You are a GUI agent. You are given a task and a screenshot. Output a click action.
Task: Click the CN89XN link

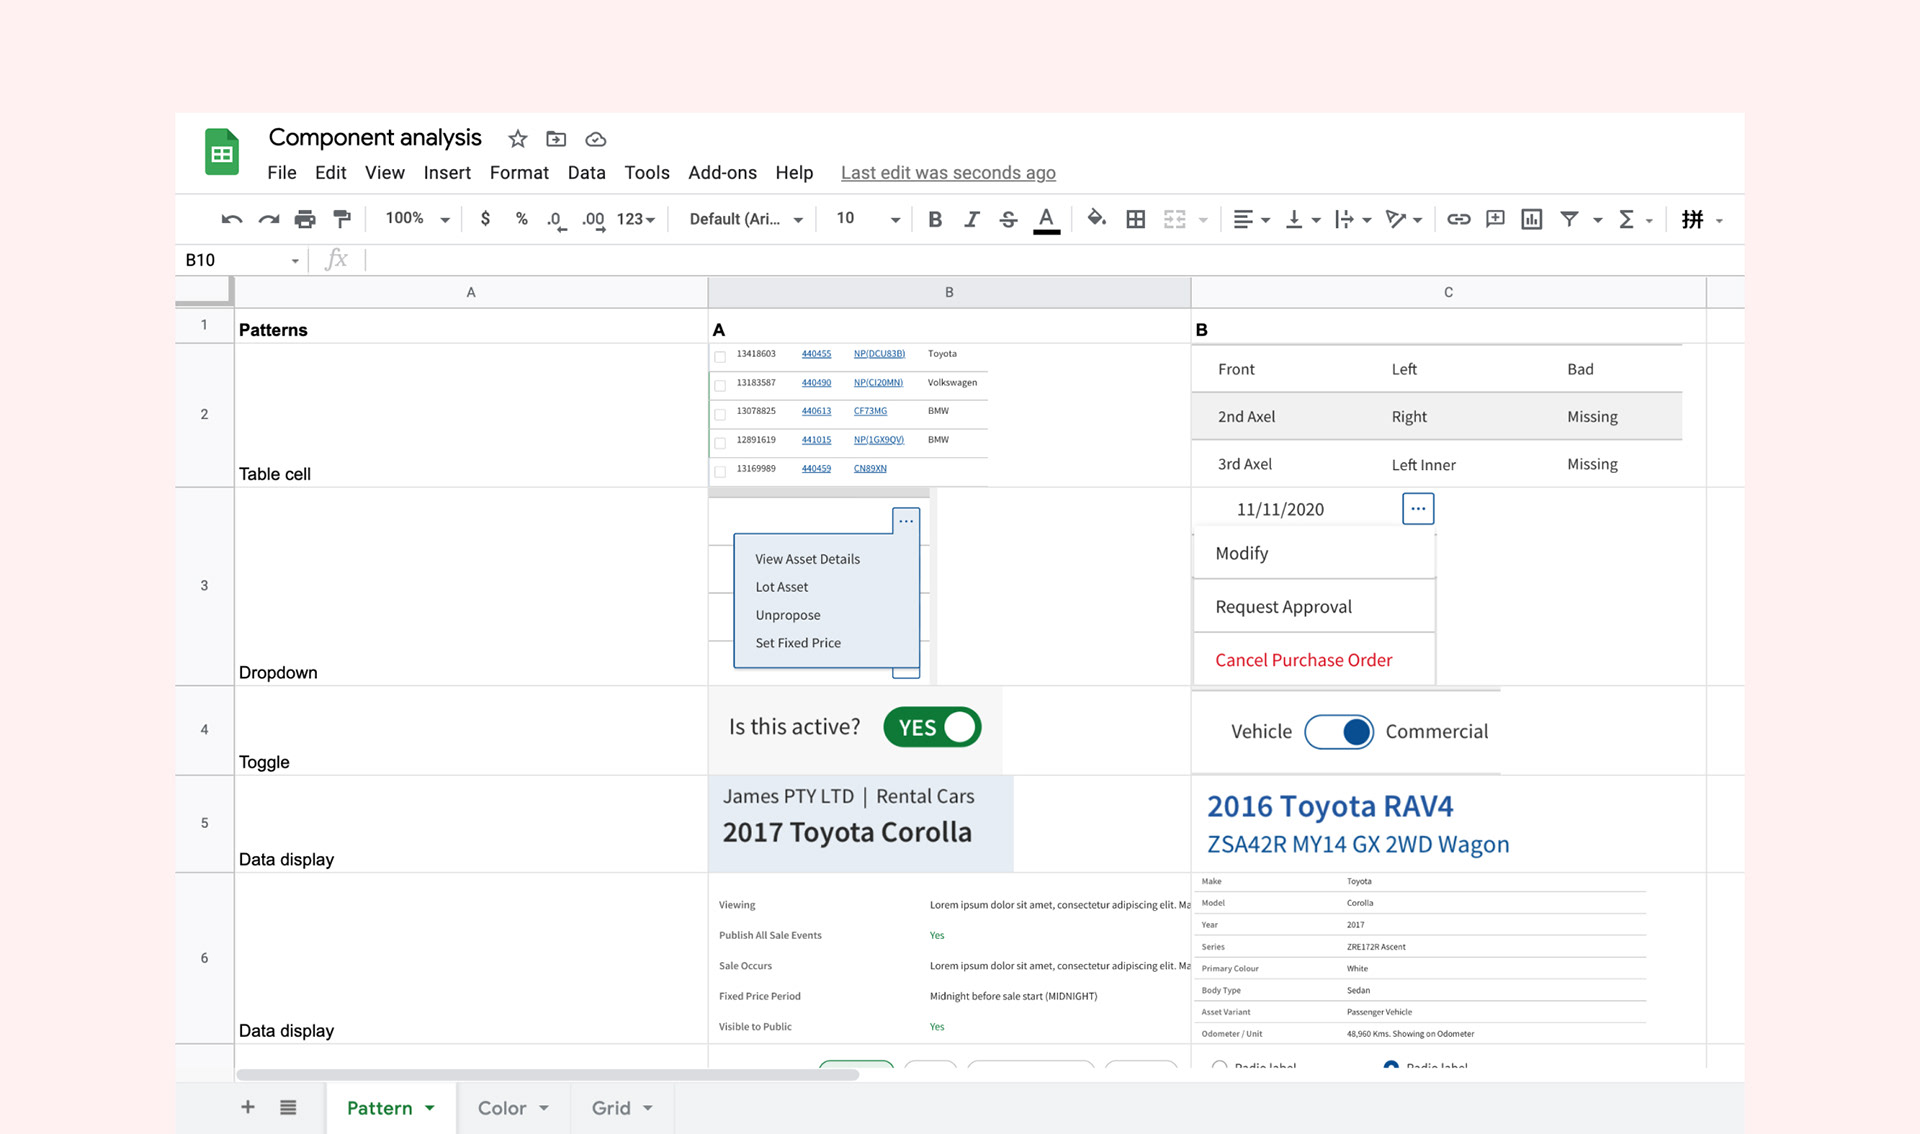click(x=870, y=468)
